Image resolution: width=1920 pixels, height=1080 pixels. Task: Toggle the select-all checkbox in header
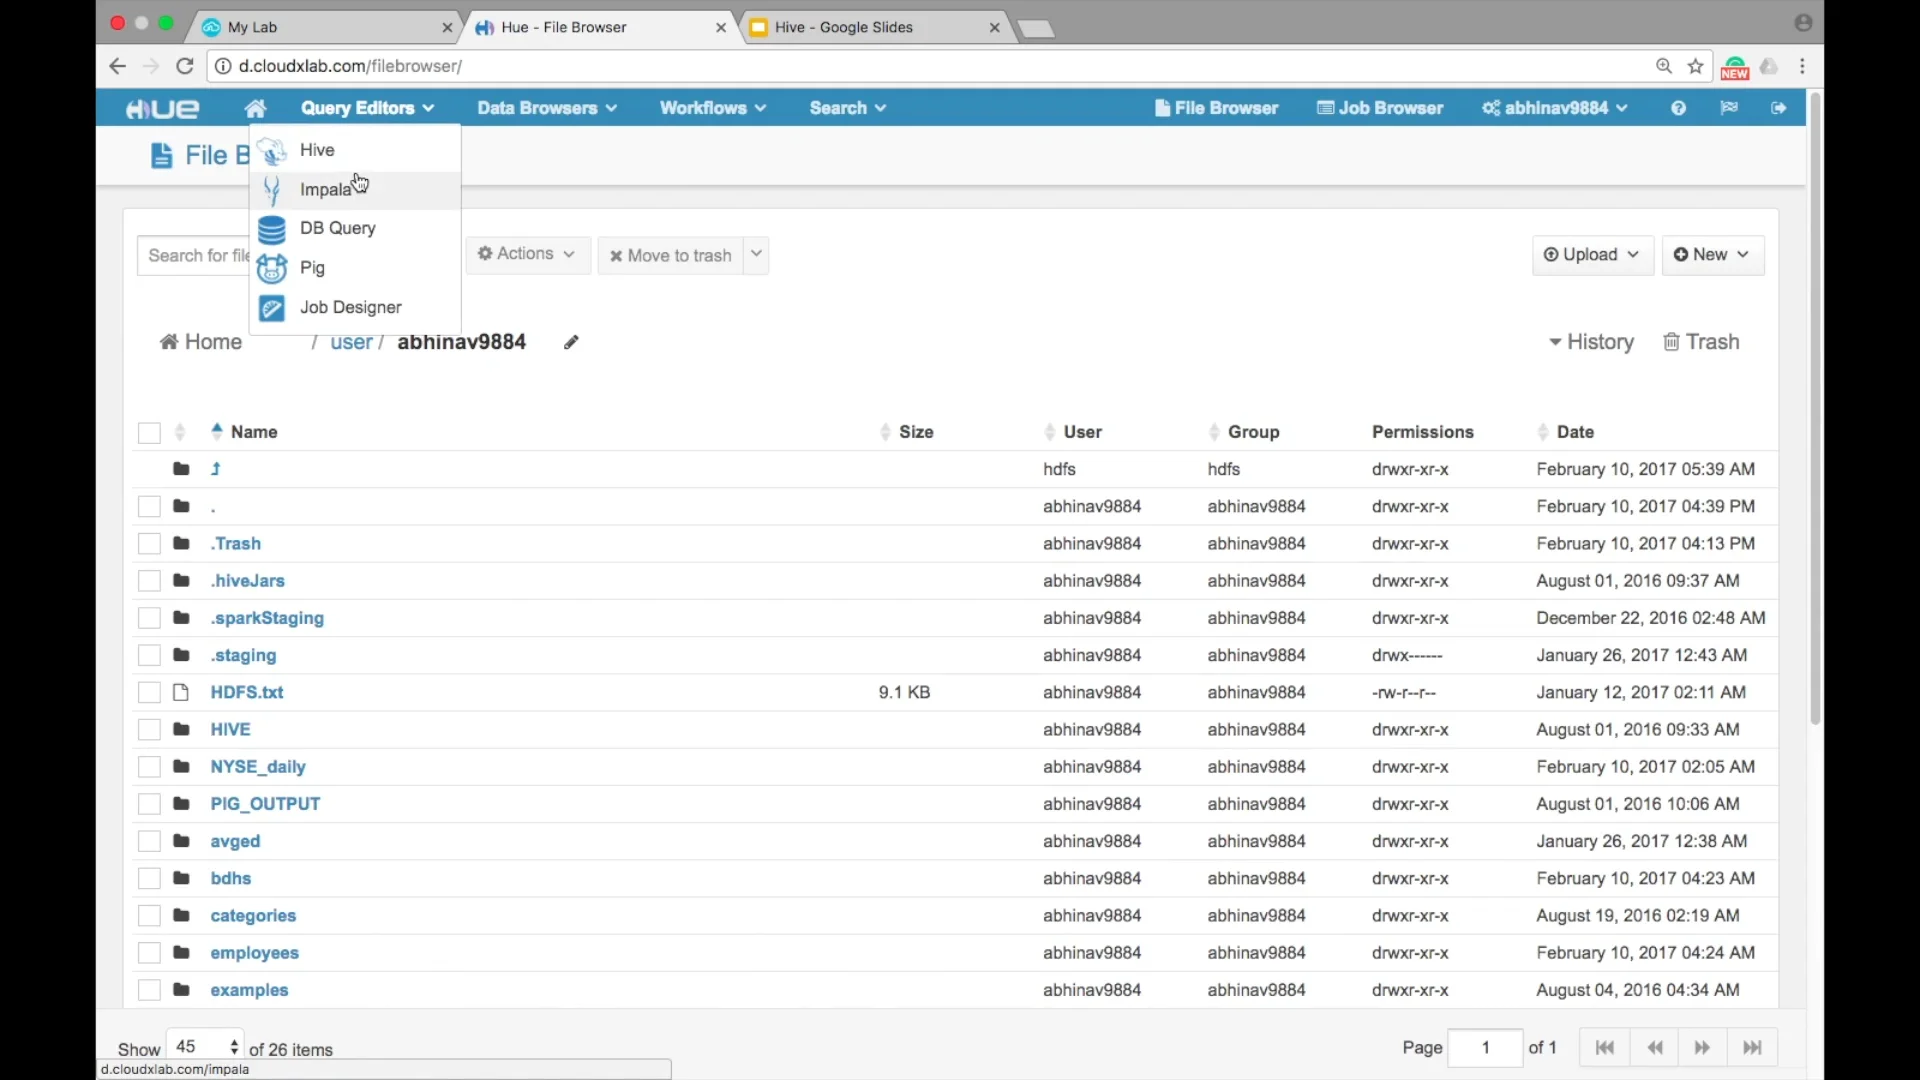point(149,433)
